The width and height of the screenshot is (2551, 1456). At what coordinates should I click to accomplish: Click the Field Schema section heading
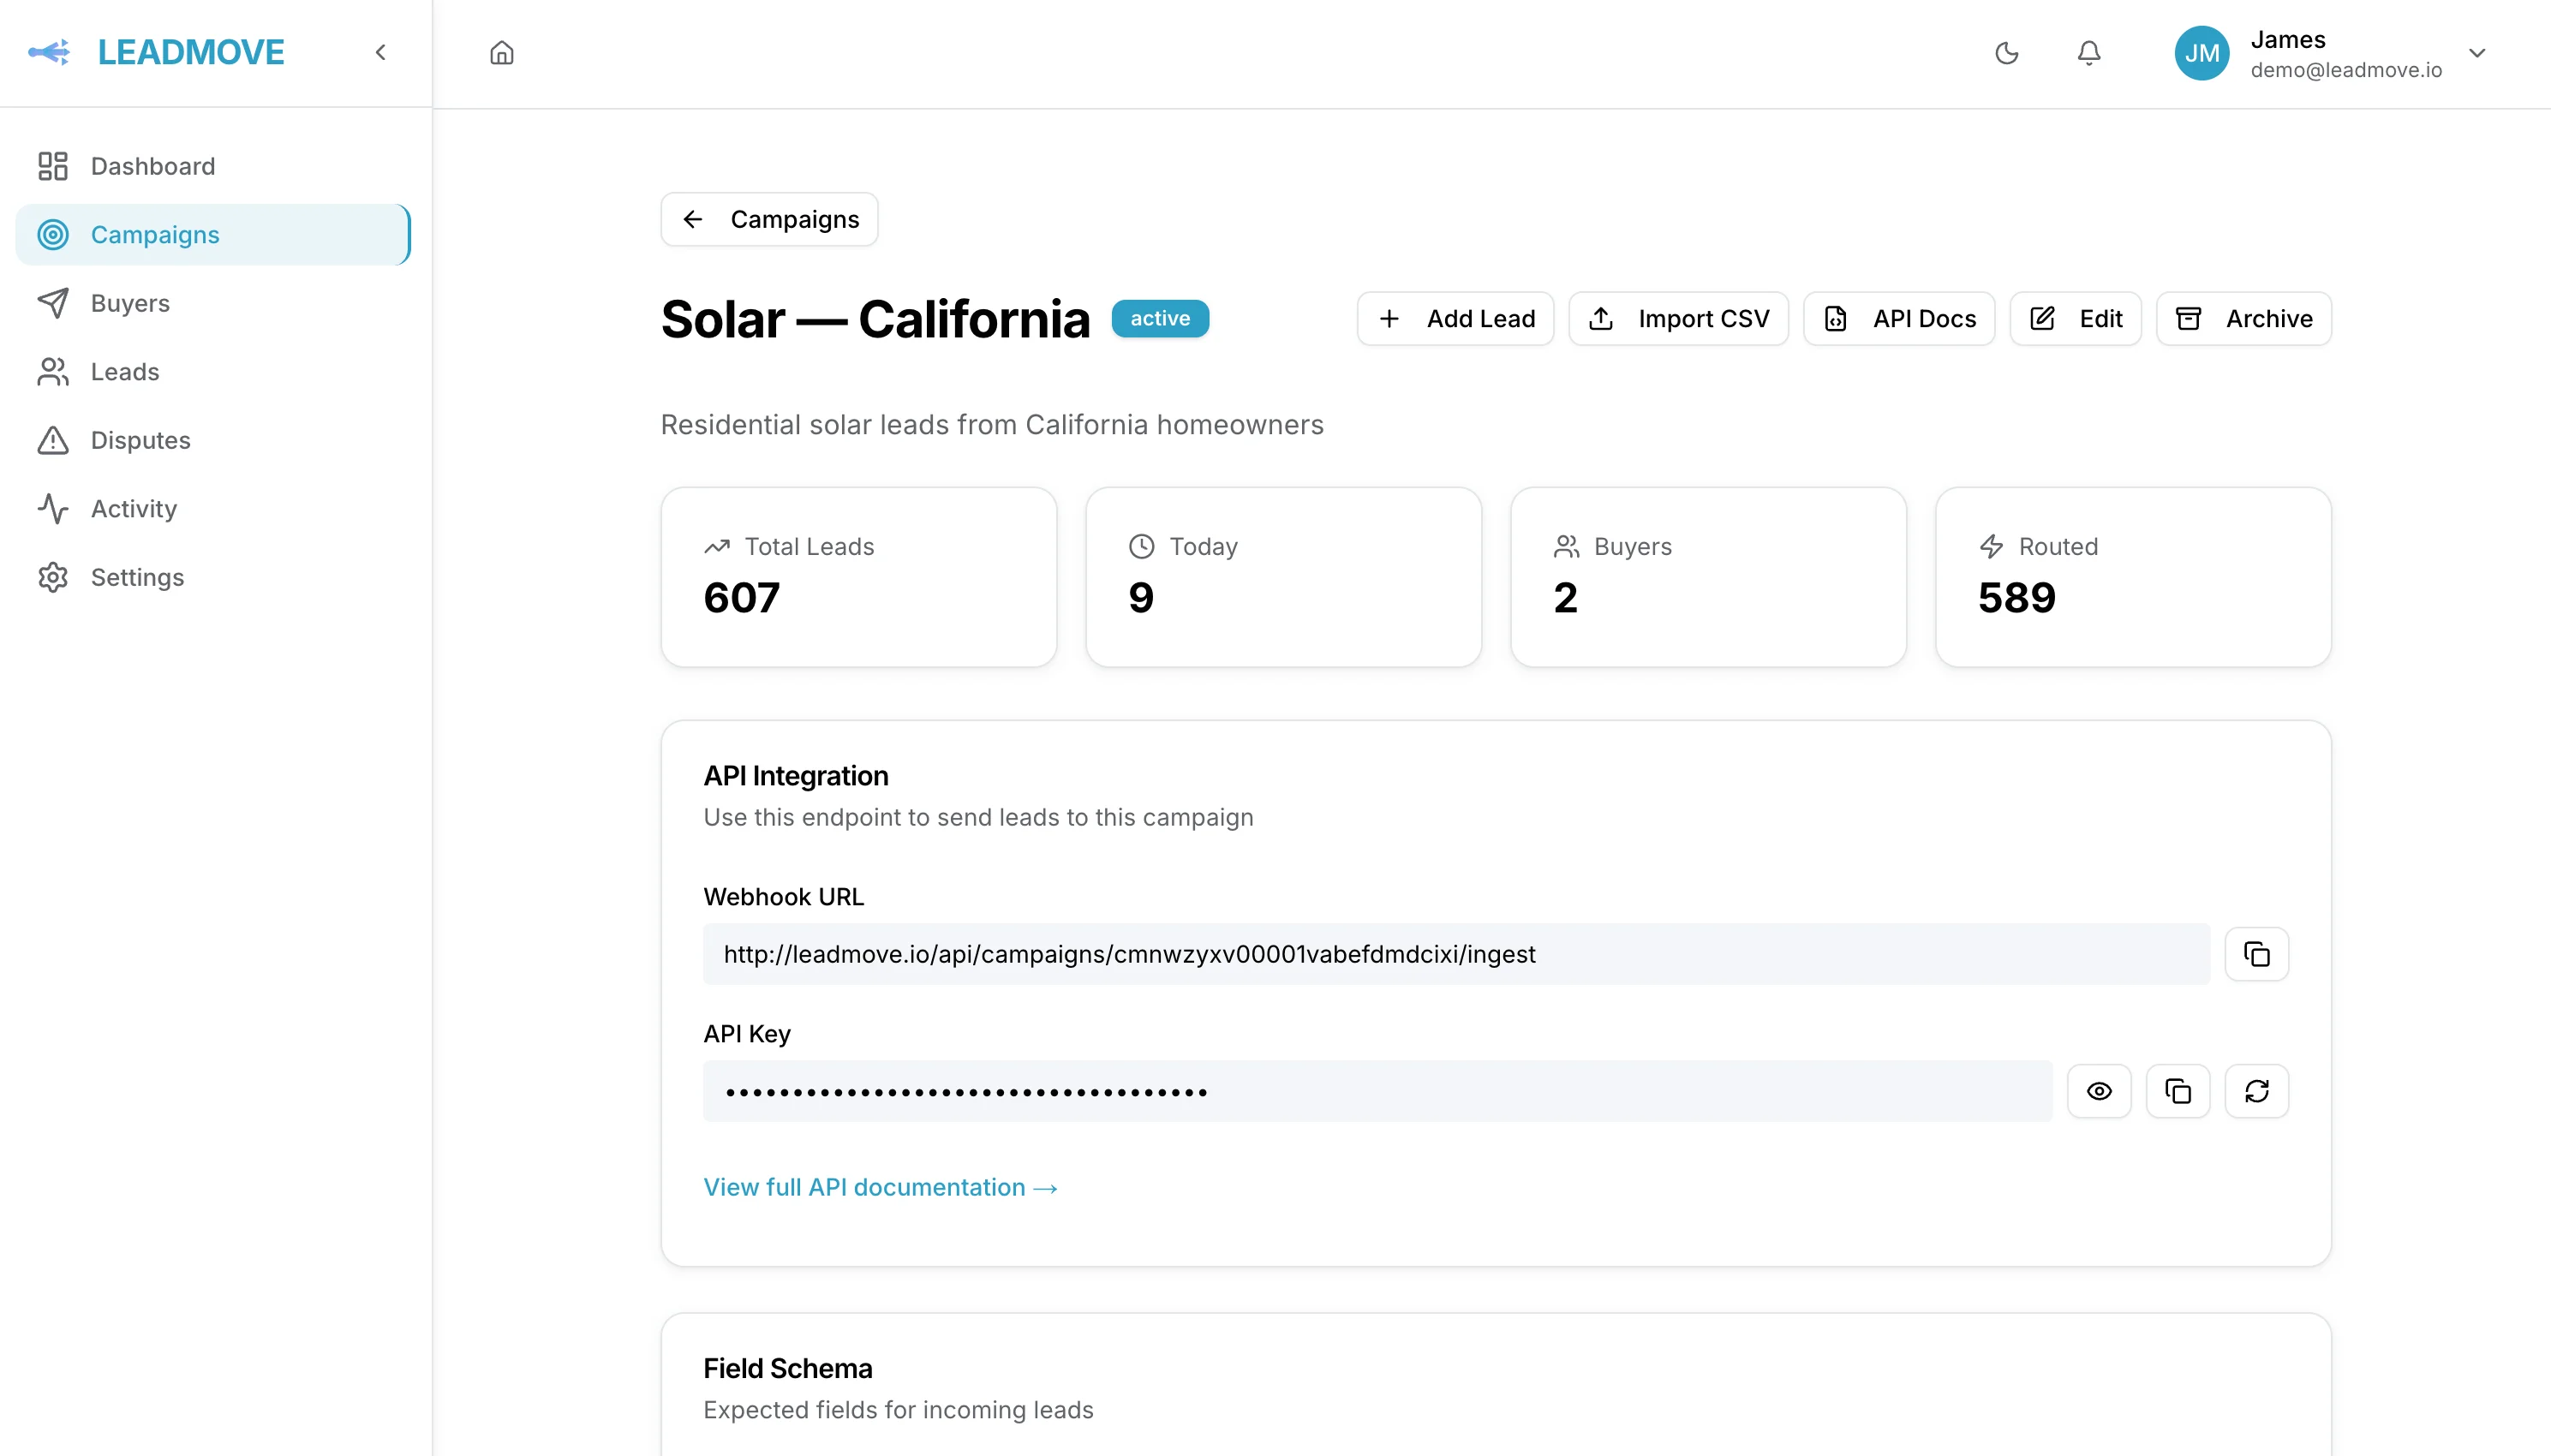(x=787, y=1368)
